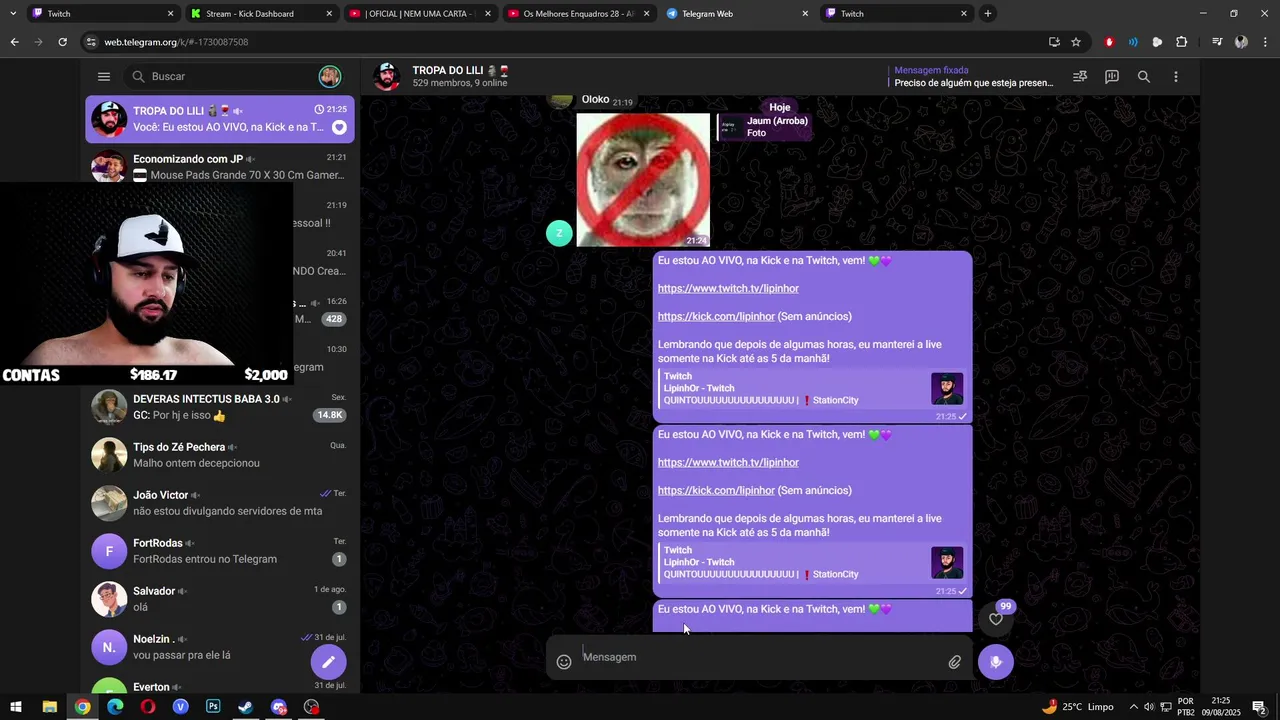Screen dimensions: 1280x720
Task: Open kick.com/lipinhor link in first message
Action: (716, 316)
